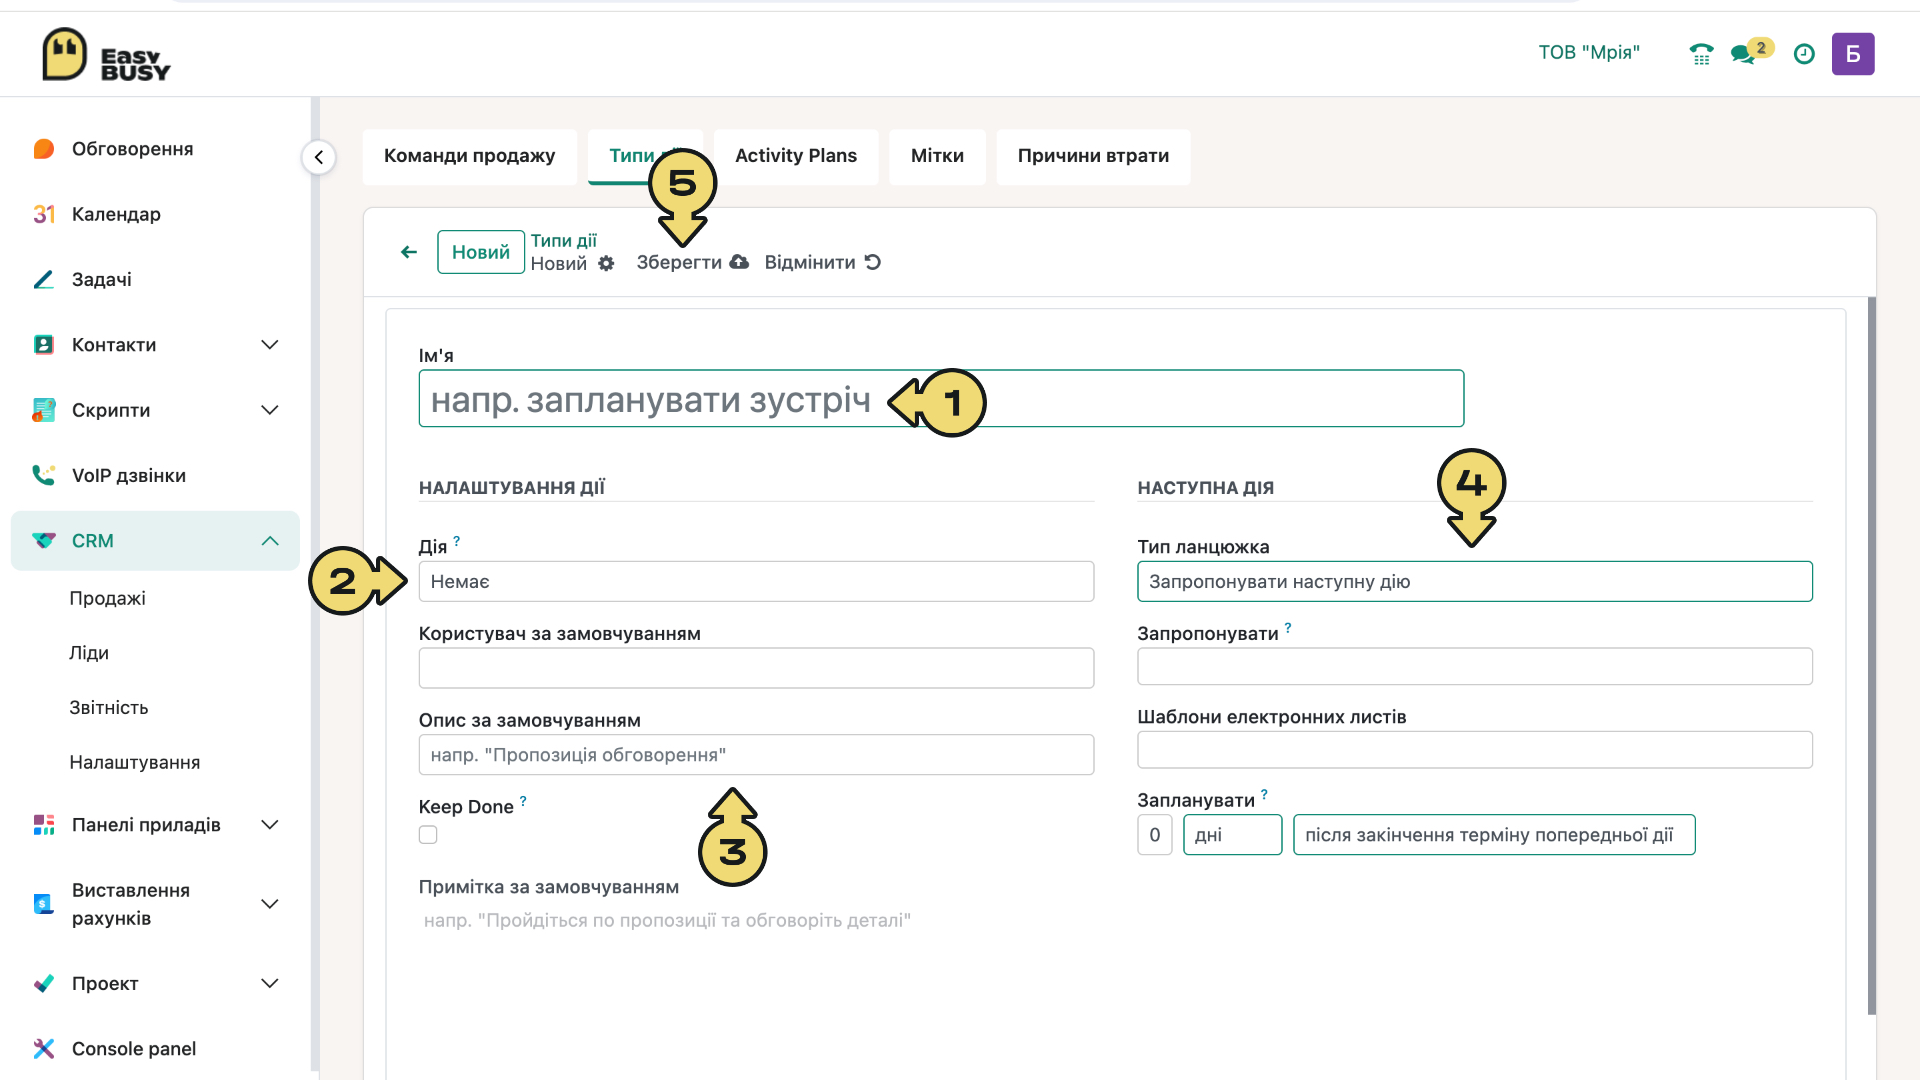The image size is (1920, 1080).
Task: Open the Тип ланцюжка dropdown
Action: click(1475, 582)
